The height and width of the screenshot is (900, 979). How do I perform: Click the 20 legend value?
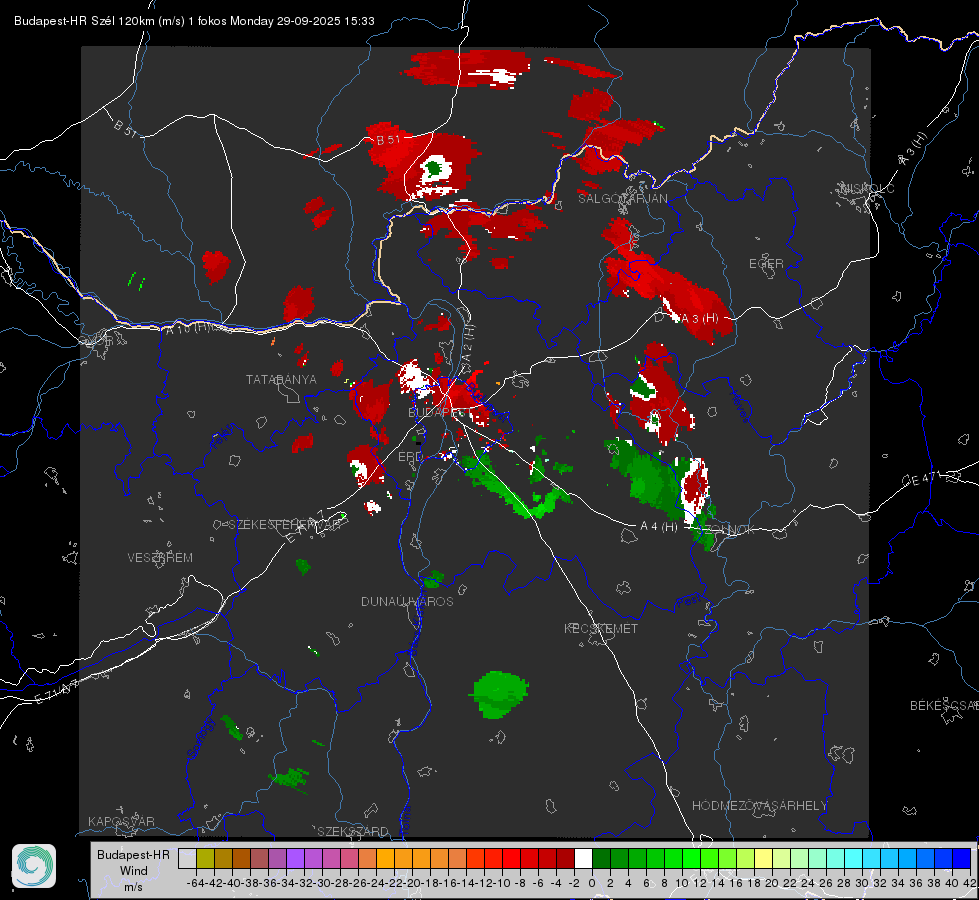click(772, 883)
